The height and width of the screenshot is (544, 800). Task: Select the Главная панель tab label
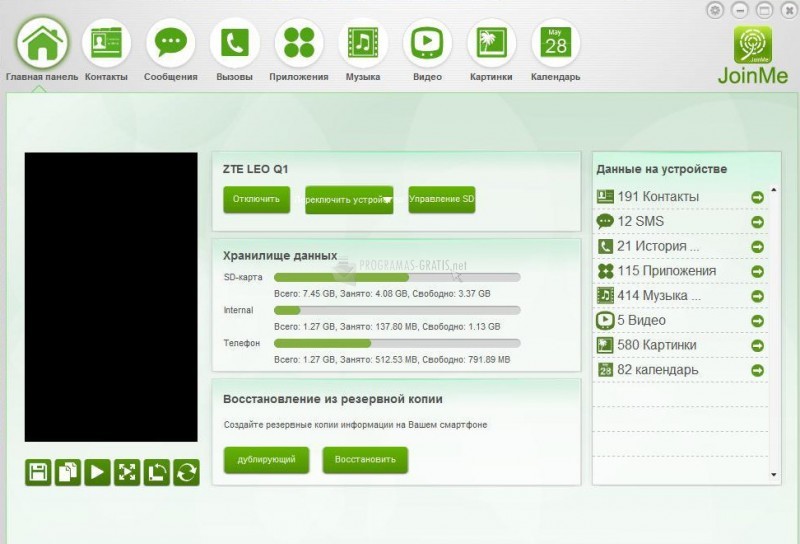click(42, 77)
